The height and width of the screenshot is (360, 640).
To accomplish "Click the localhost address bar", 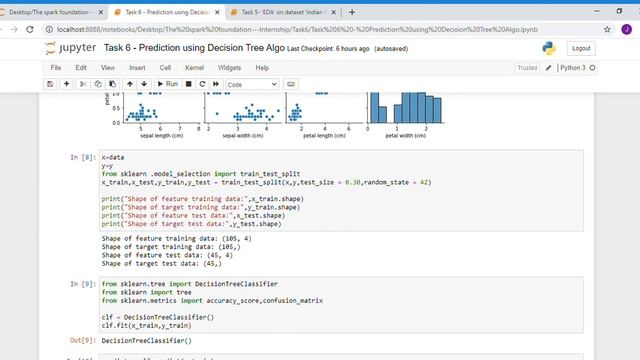I will (297, 29).
